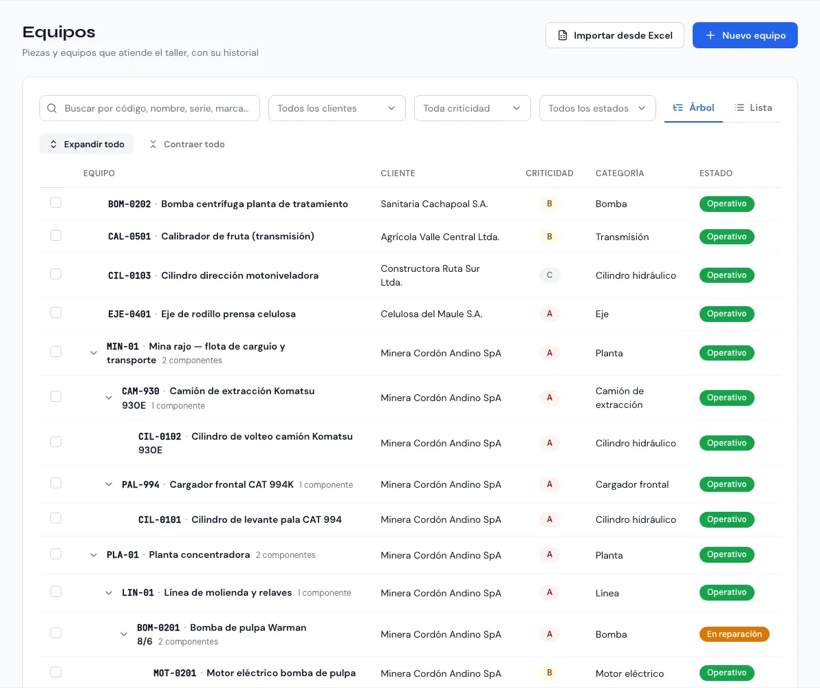Click Contraer todo button

coord(187,144)
